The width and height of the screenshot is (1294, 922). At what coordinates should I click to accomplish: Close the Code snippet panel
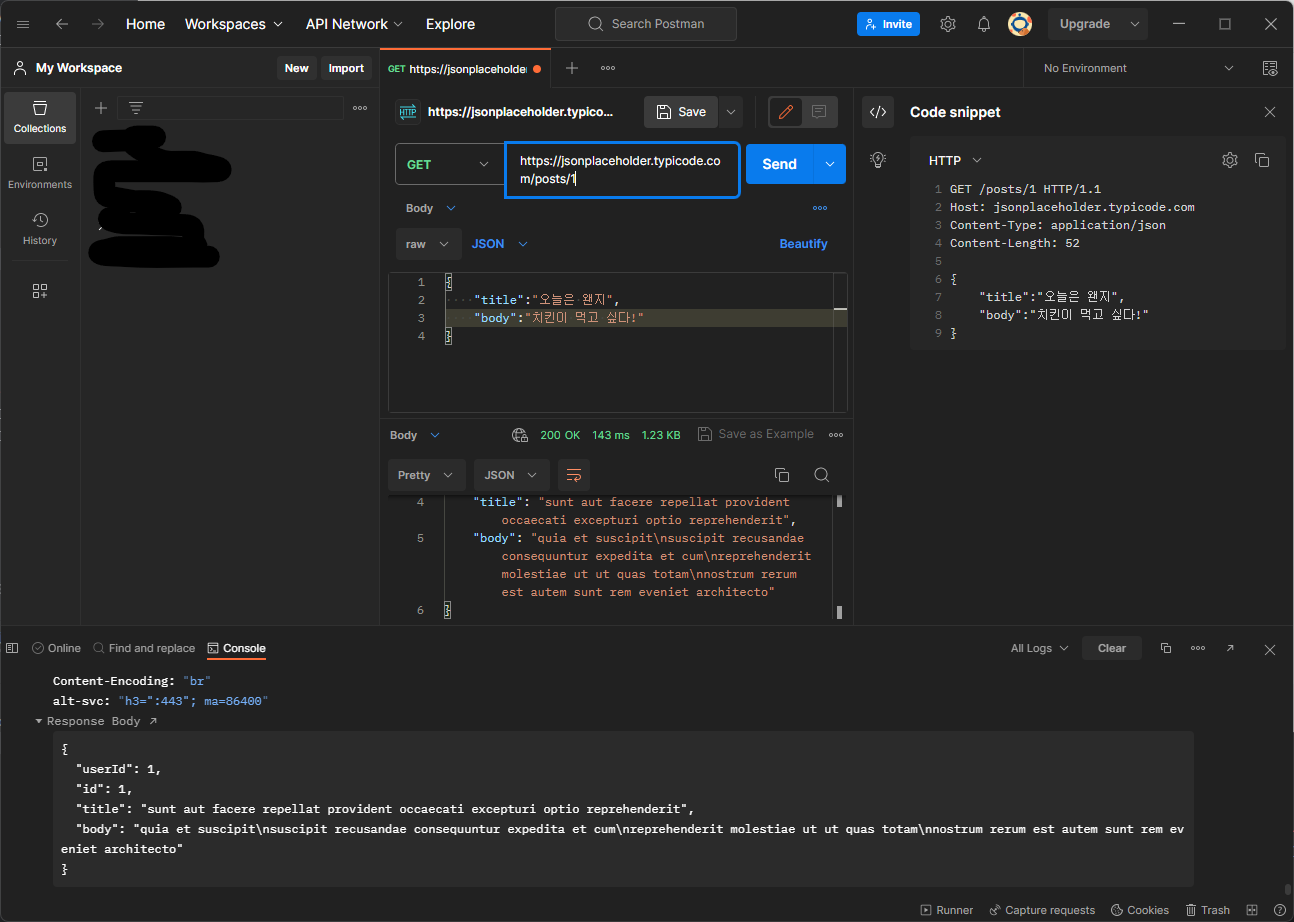1270,112
